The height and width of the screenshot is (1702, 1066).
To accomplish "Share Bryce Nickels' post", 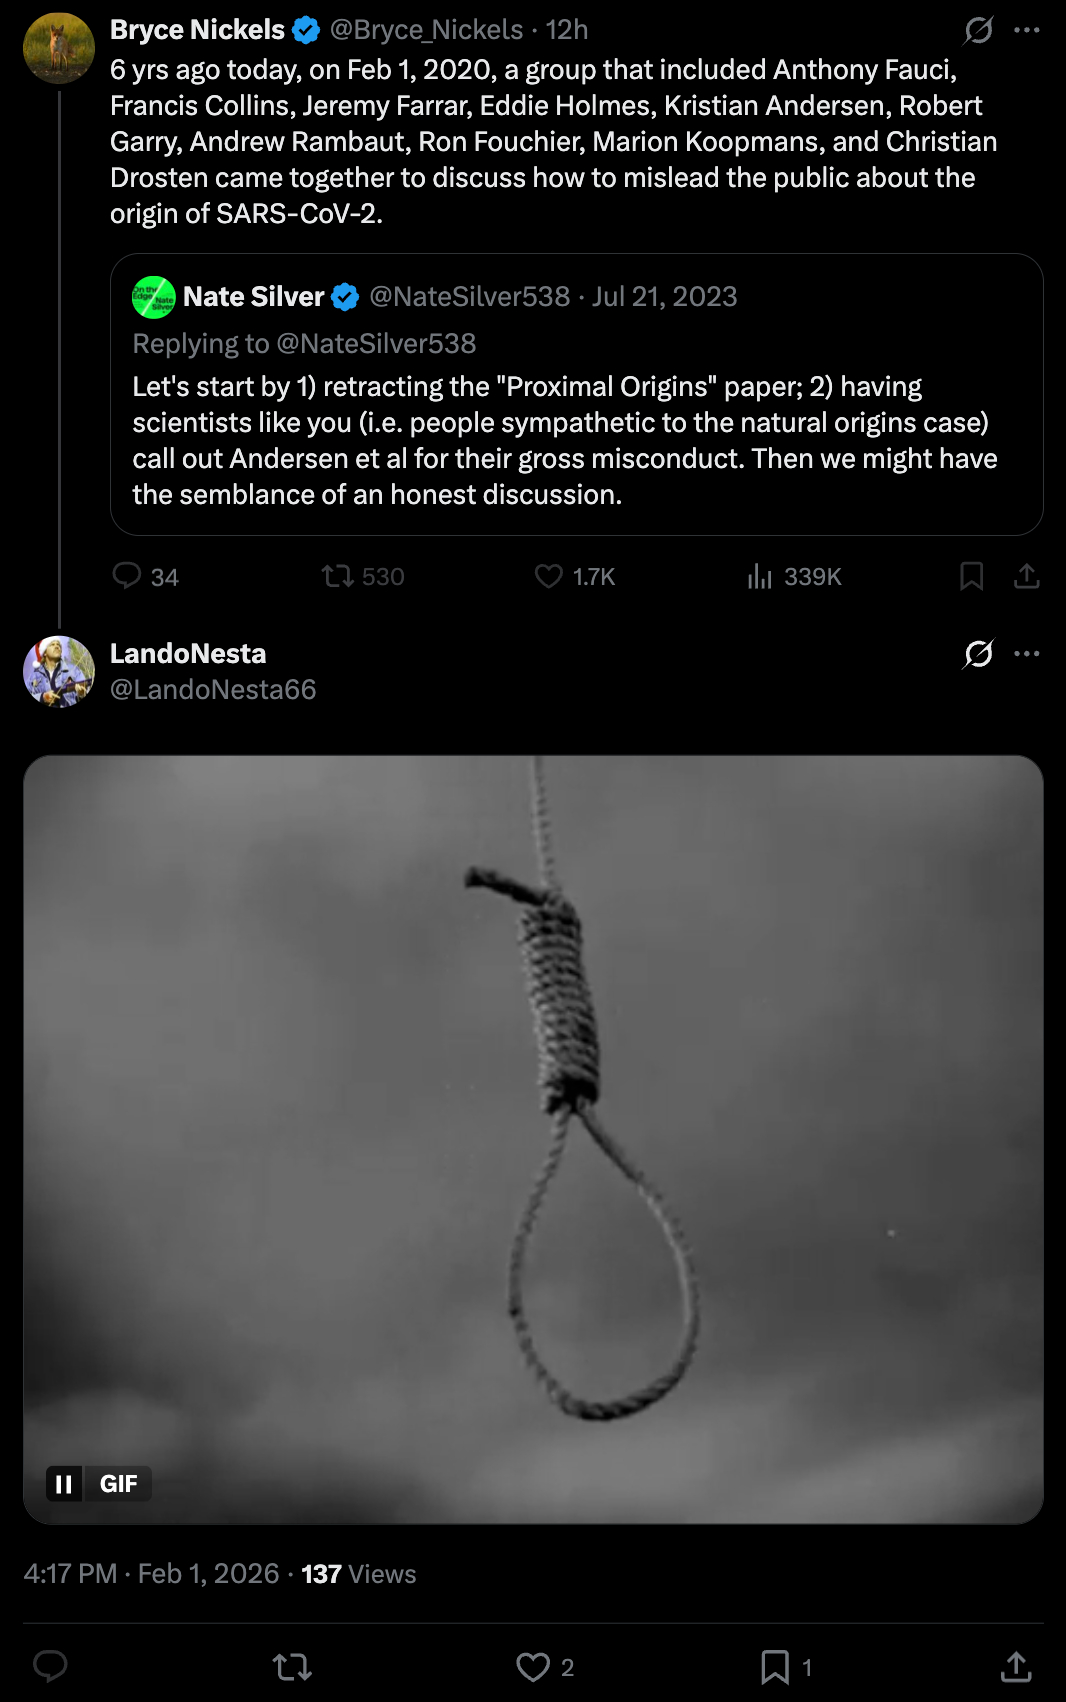I will click(1027, 576).
